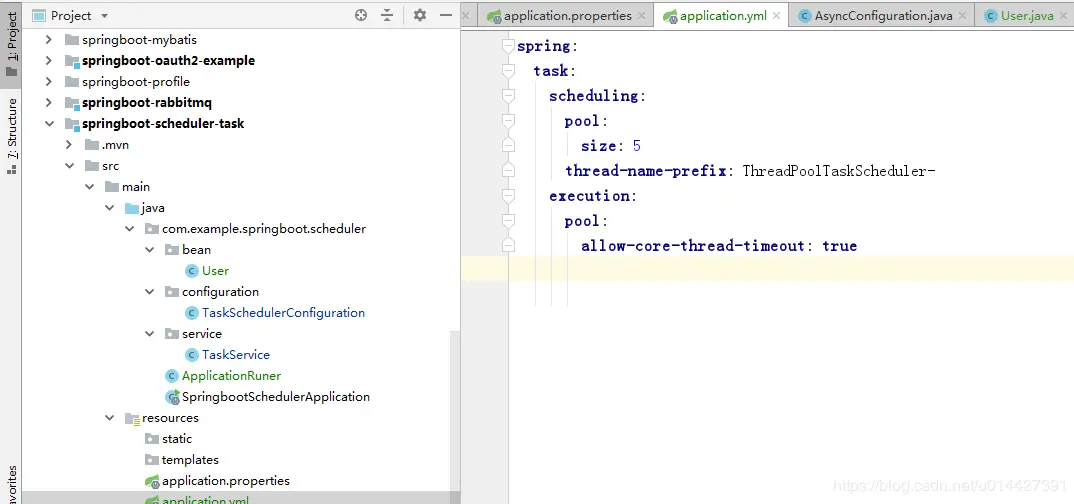
Task: Close the AsyncConfiguration.java tab
Action: click(x=962, y=16)
